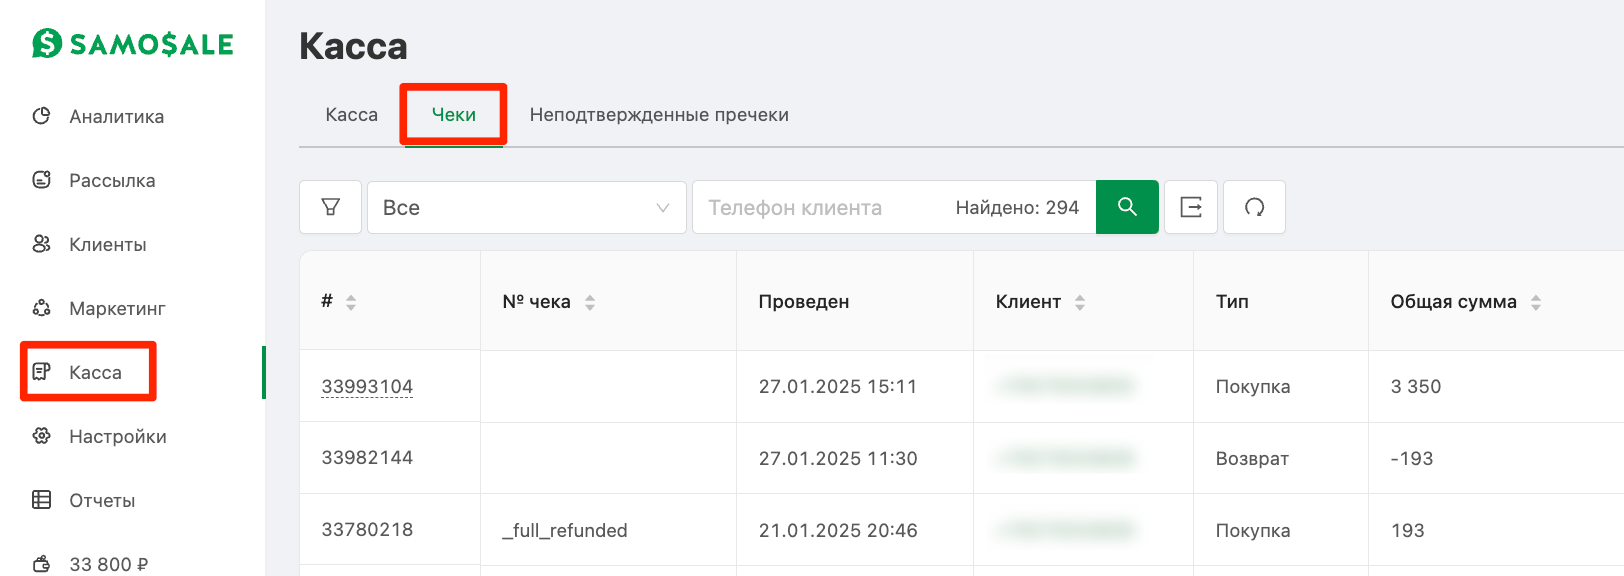
Task: Click the Отчеты table icon
Action: click(x=42, y=500)
